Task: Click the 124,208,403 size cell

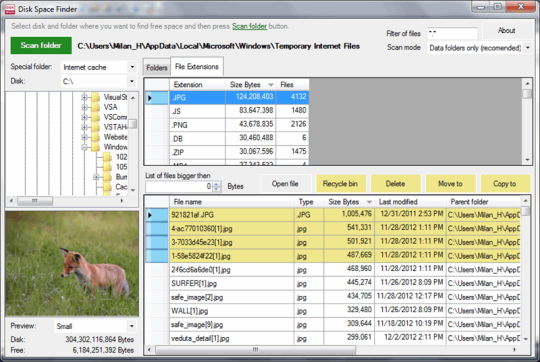Action: pyautogui.click(x=251, y=97)
